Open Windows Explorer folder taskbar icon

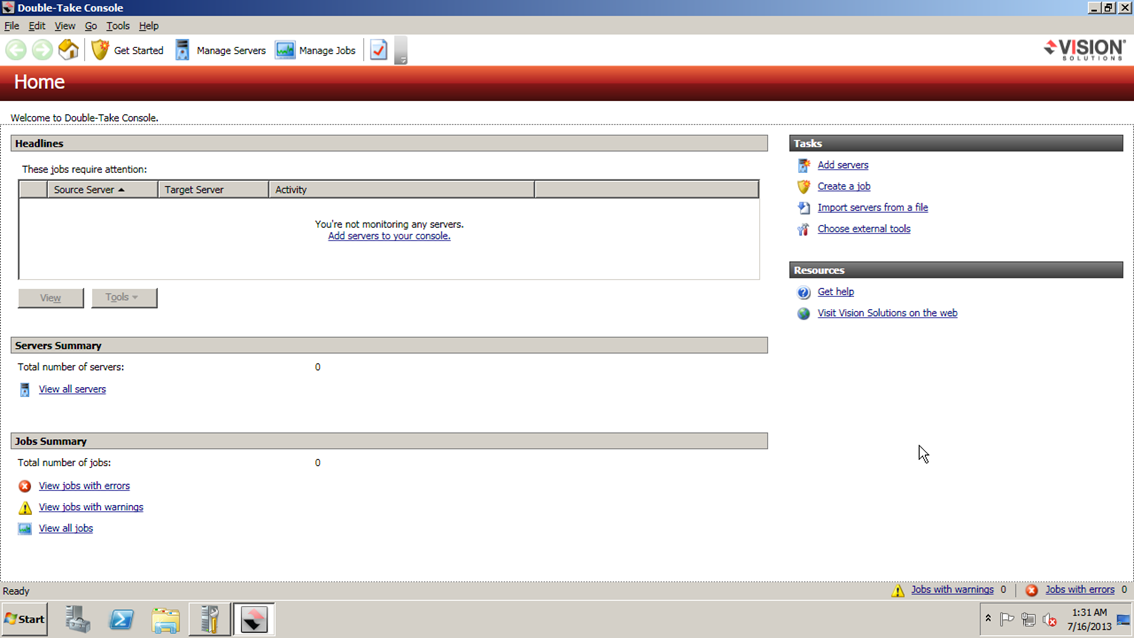point(166,620)
